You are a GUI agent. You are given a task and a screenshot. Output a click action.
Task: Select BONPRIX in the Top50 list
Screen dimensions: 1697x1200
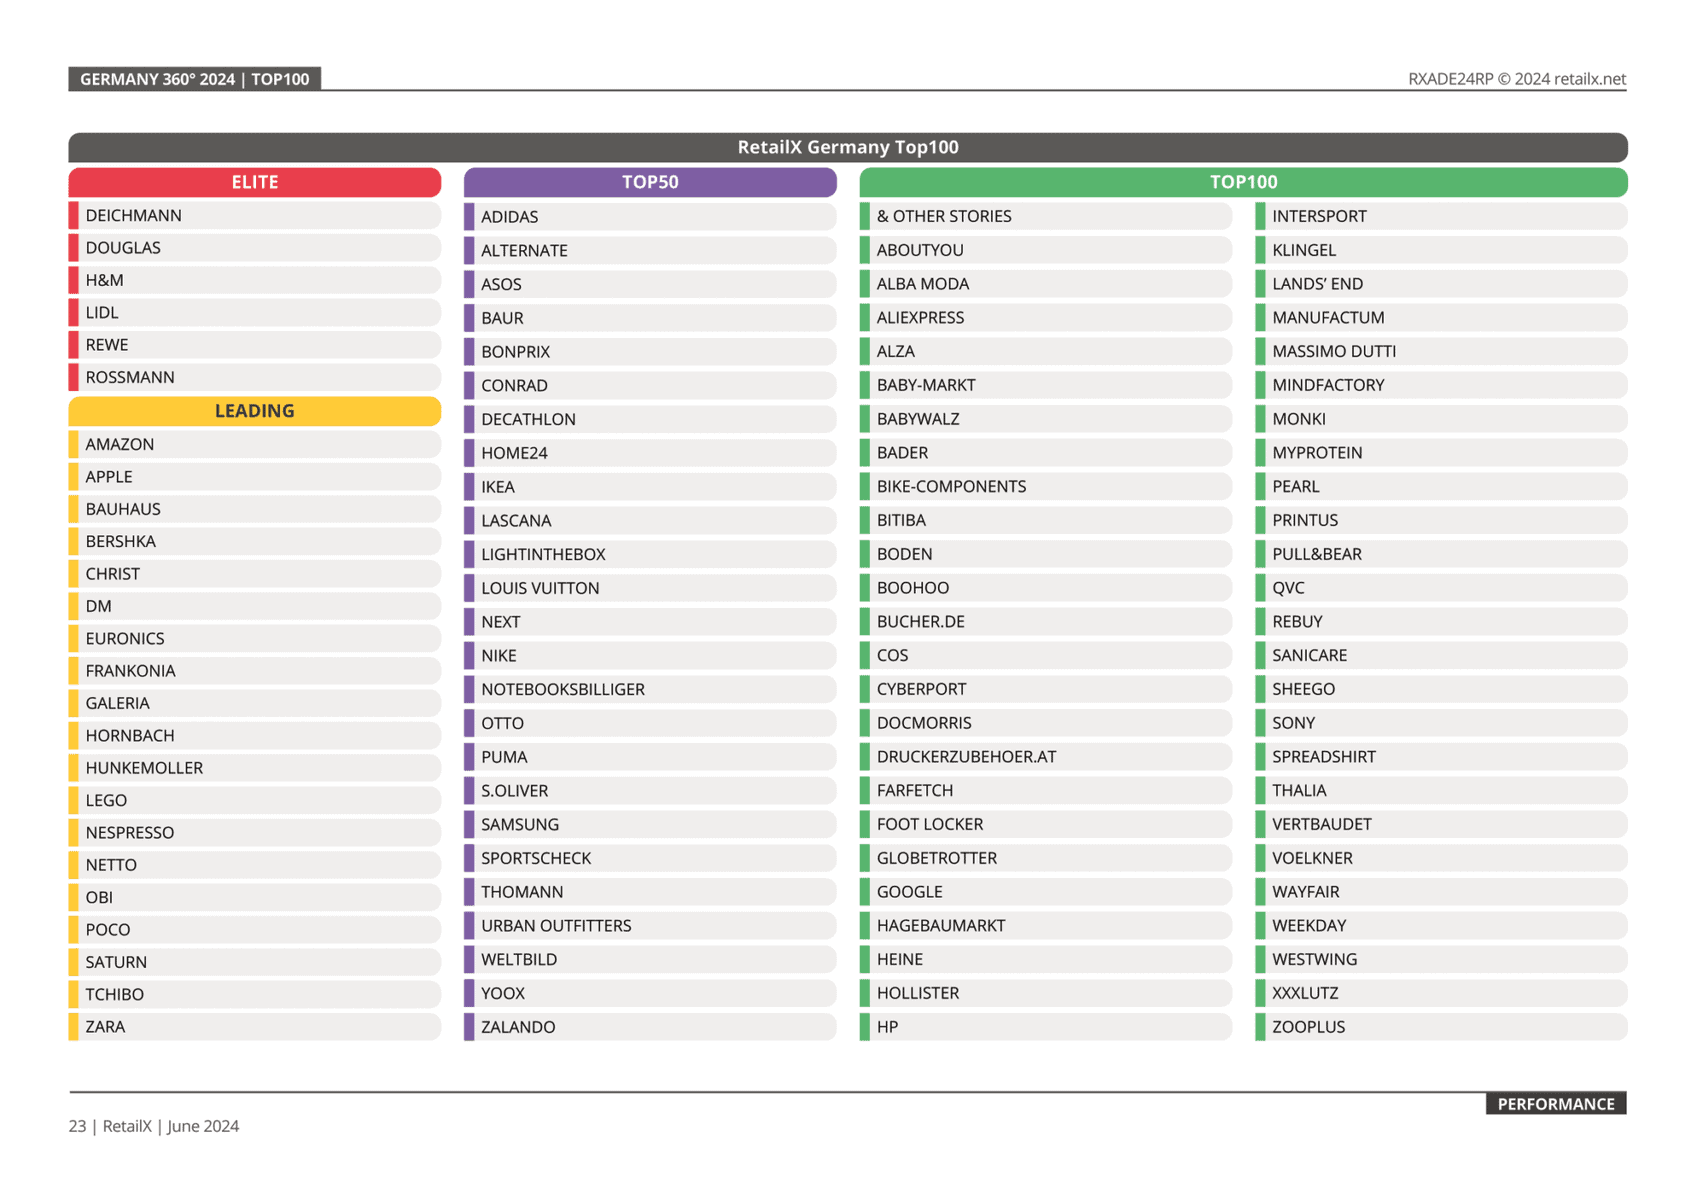pyautogui.click(x=650, y=351)
